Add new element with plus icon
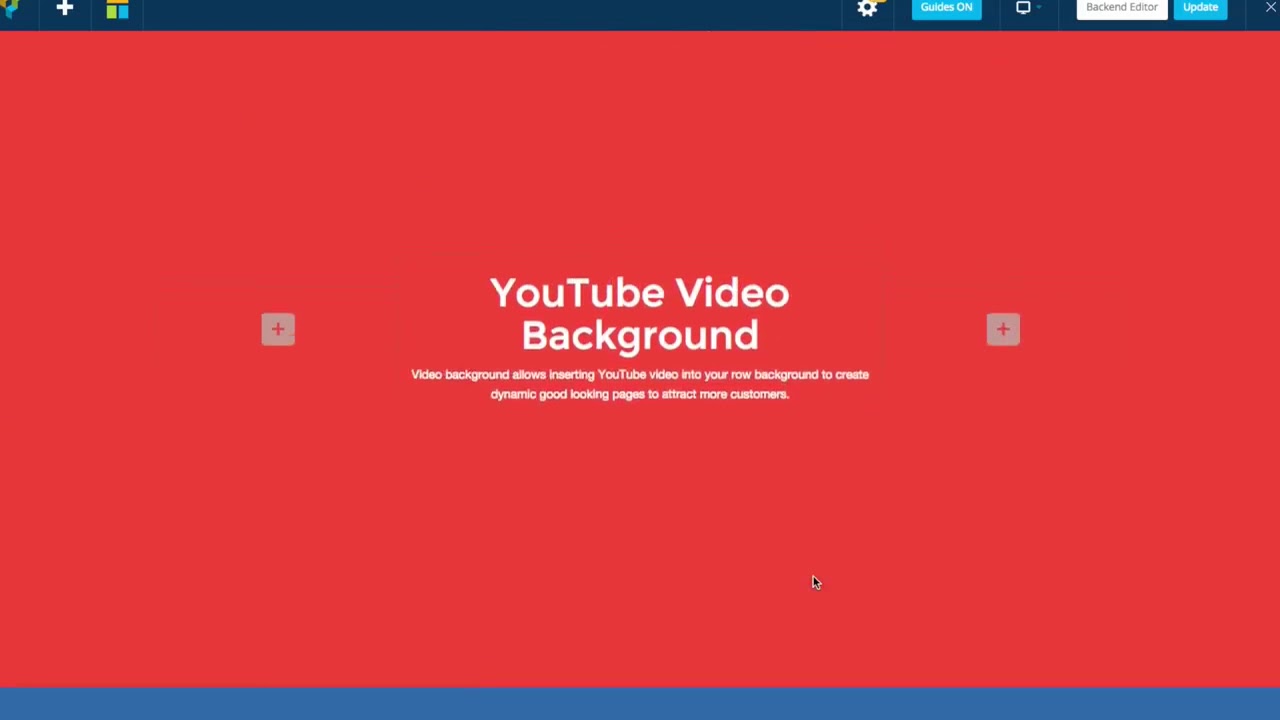Viewport: 1280px width, 720px height. click(65, 8)
